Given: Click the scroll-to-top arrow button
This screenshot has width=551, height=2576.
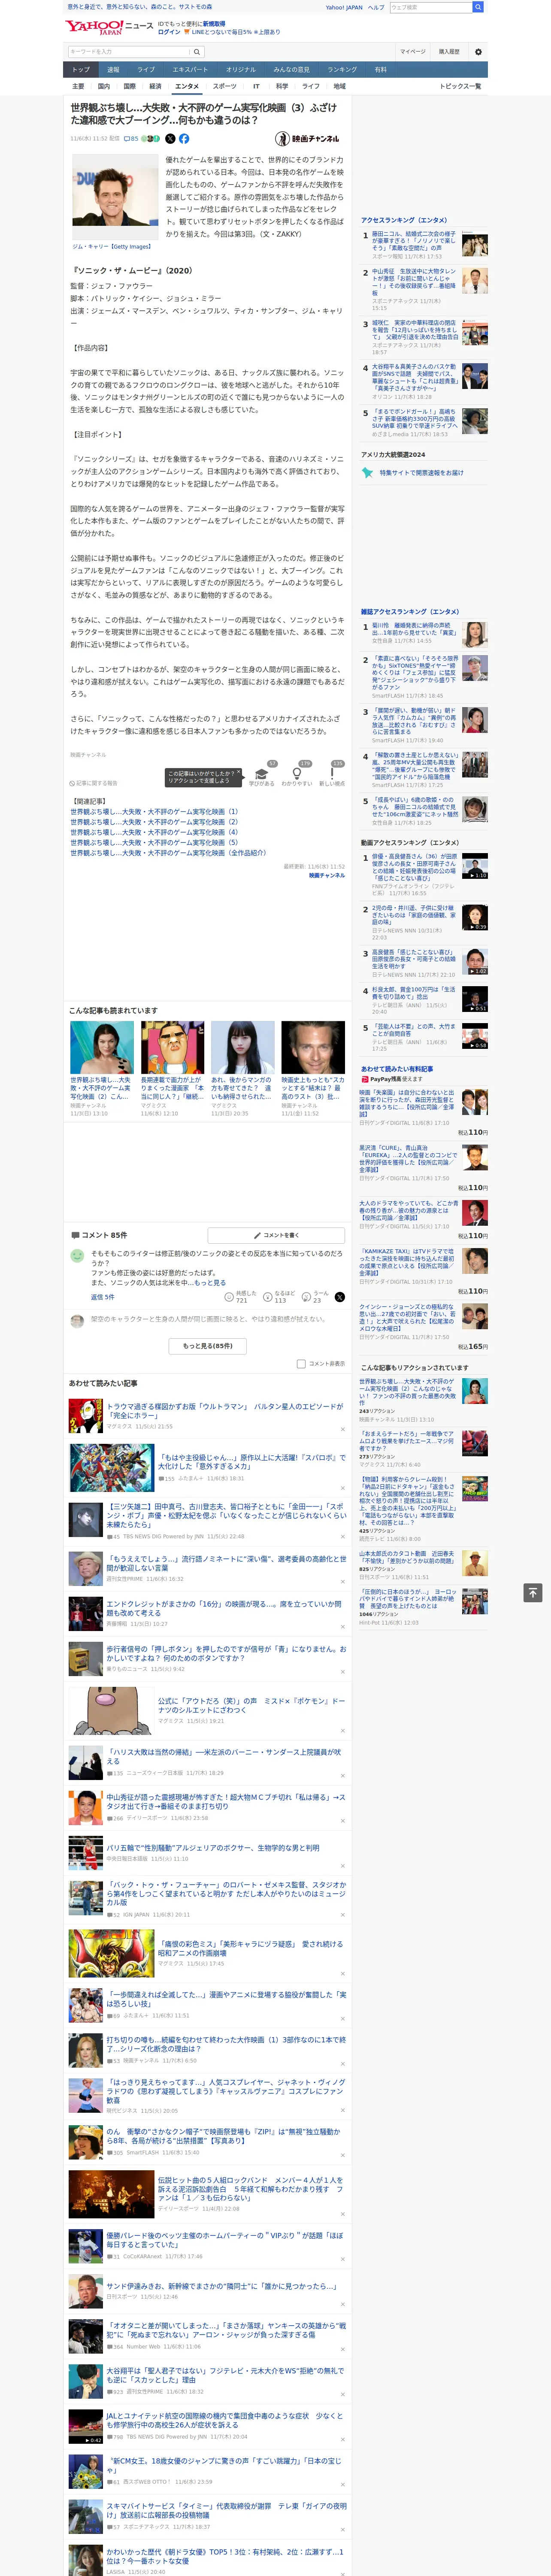Looking at the screenshot, I should point(533,1592).
